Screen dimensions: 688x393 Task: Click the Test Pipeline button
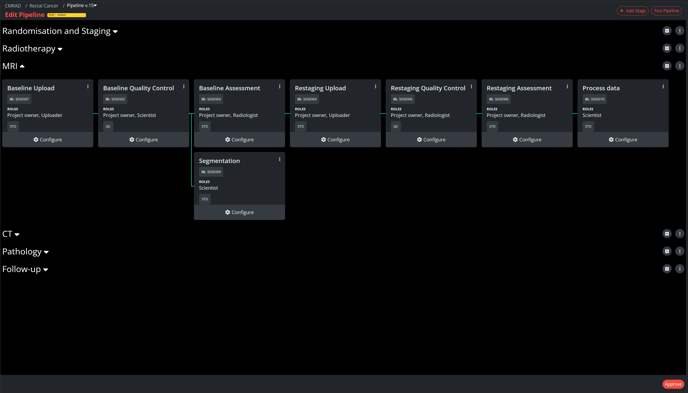[x=666, y=11]
